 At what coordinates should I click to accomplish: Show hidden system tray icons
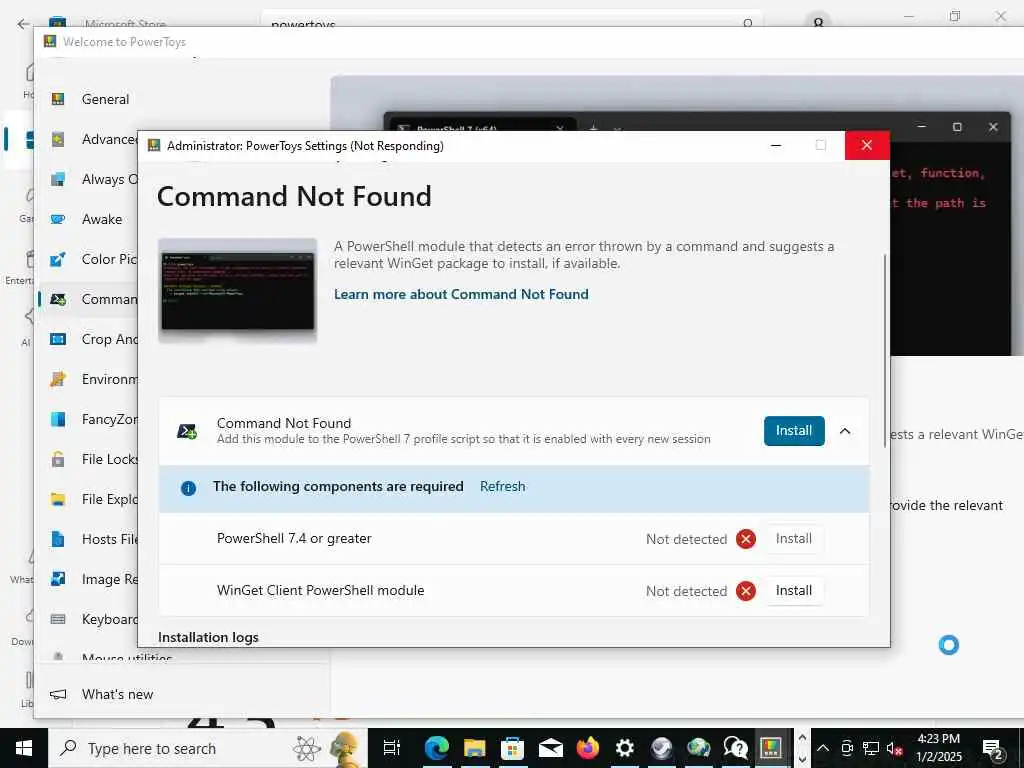click(x=823, y=748)
